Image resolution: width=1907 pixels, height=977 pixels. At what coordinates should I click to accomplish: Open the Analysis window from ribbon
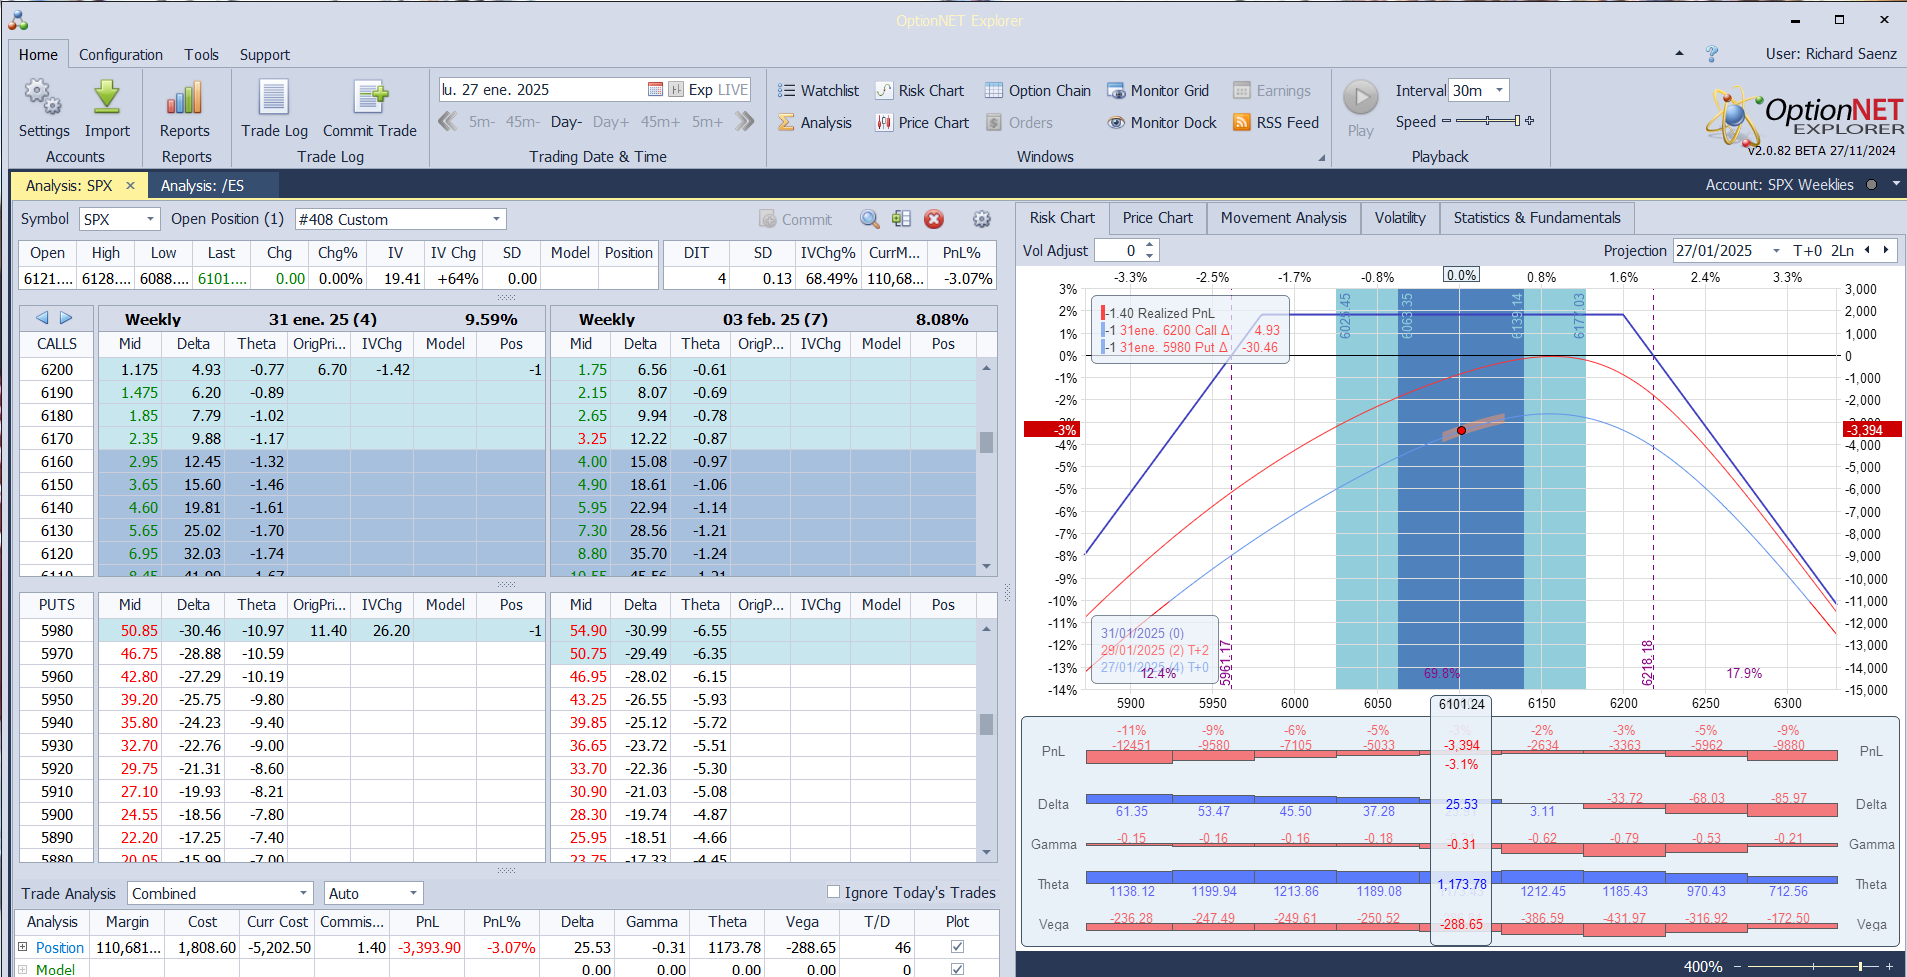pyautogui.click(x=815, y=123)
